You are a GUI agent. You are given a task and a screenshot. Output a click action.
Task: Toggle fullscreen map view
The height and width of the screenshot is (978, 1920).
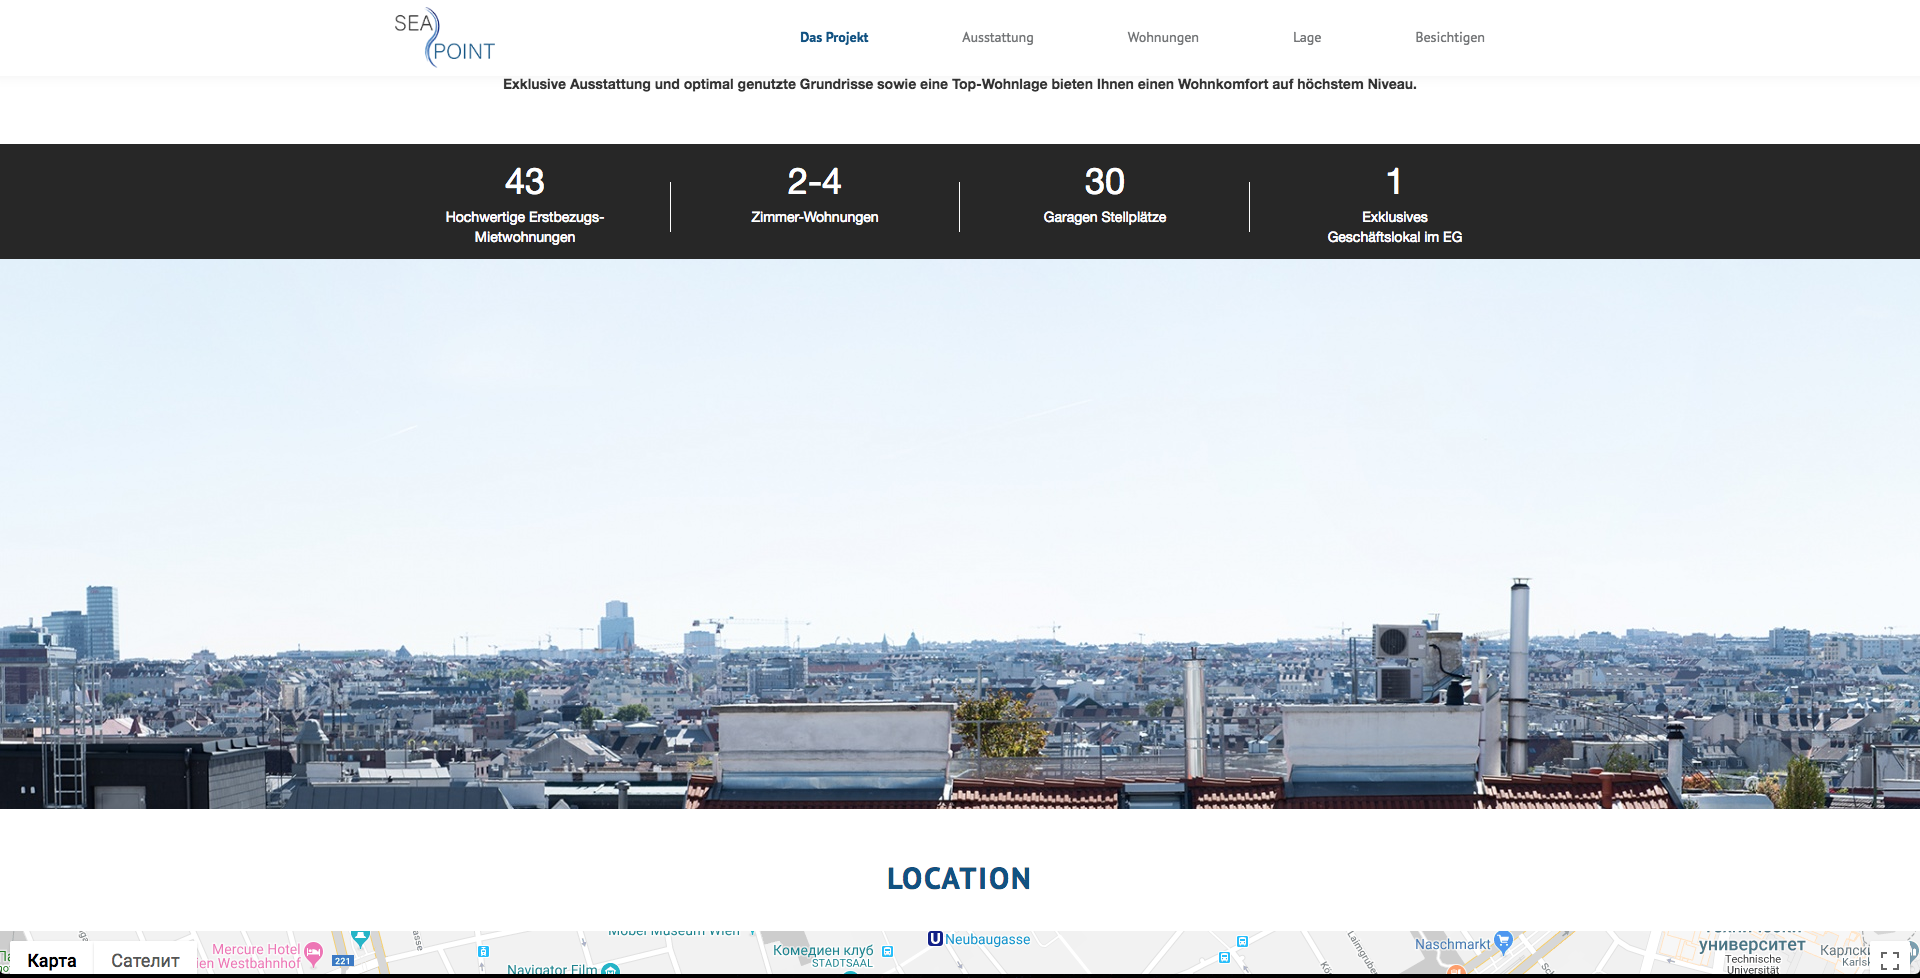click(1890, 960)
